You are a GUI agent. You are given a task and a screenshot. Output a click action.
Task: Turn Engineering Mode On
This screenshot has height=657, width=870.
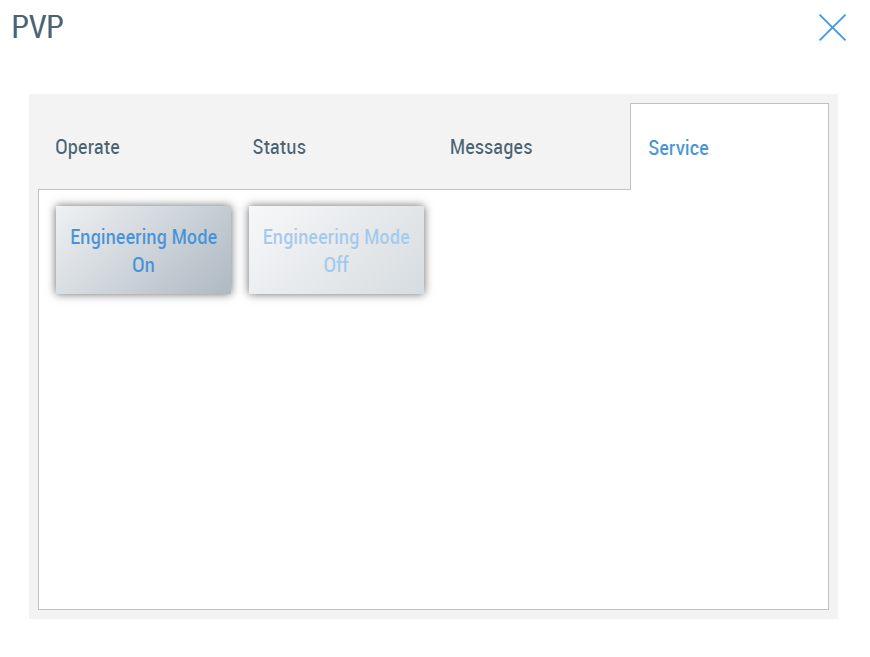(x=144, y=251)
